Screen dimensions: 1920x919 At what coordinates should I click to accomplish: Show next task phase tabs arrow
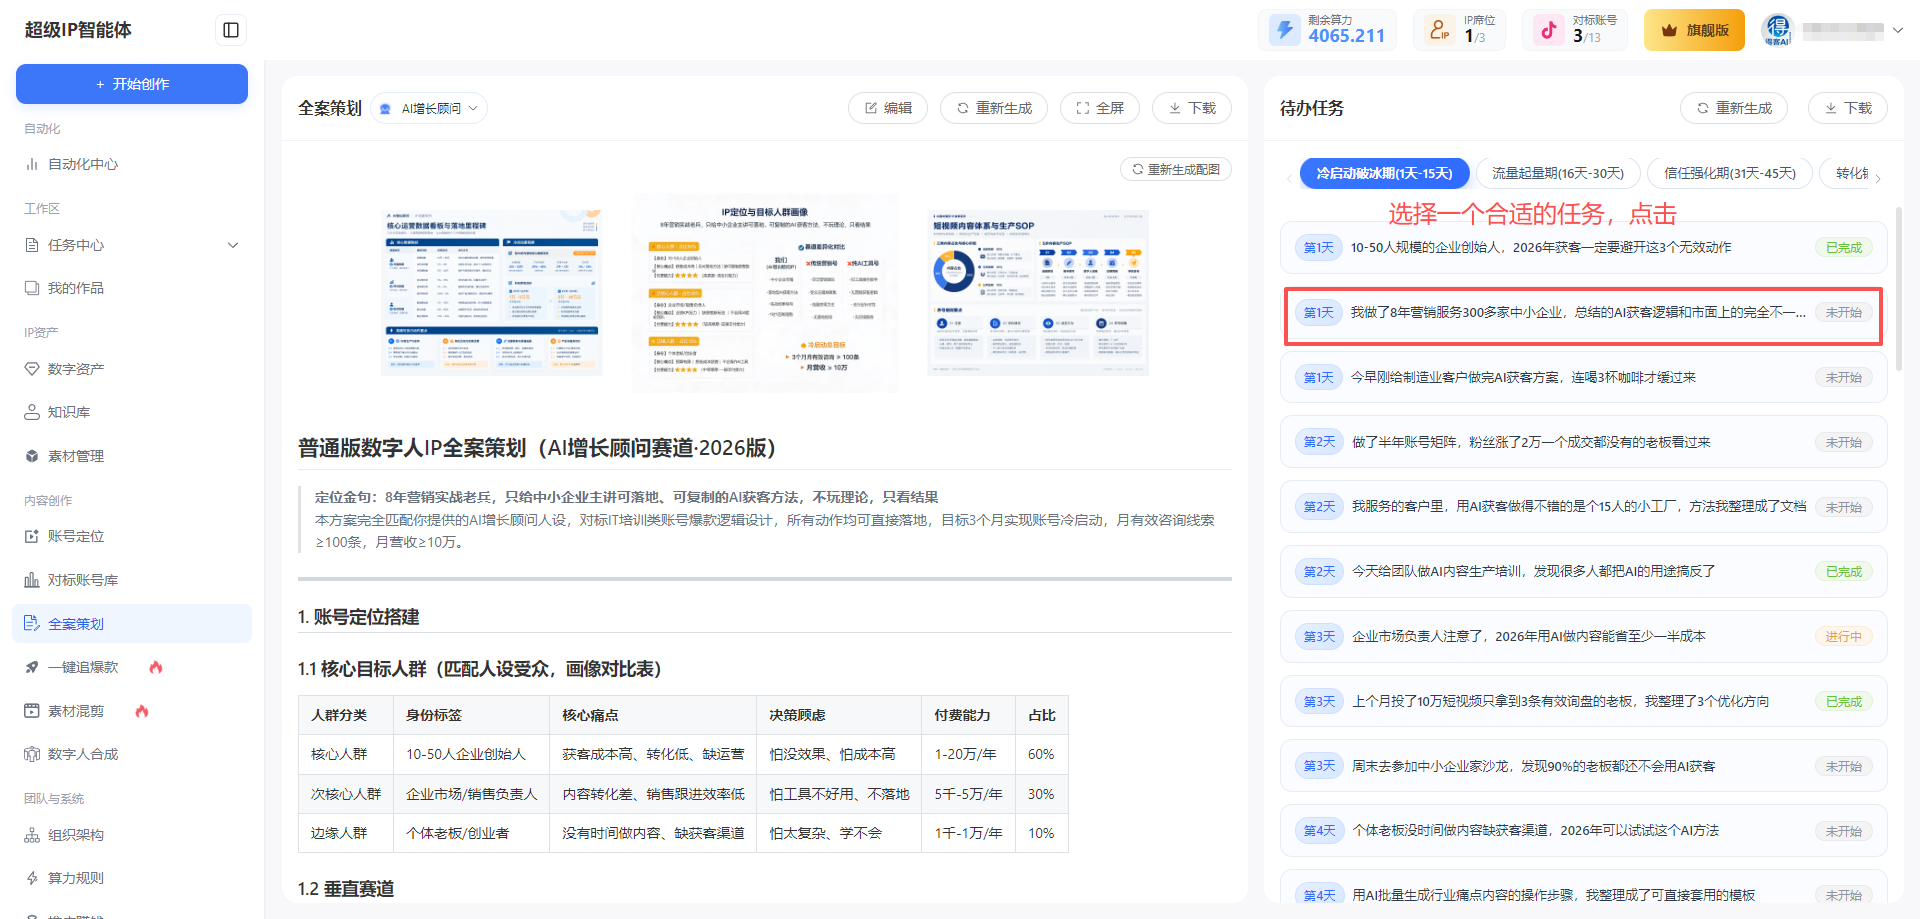pyautogui.click(x=1878, y=179)
